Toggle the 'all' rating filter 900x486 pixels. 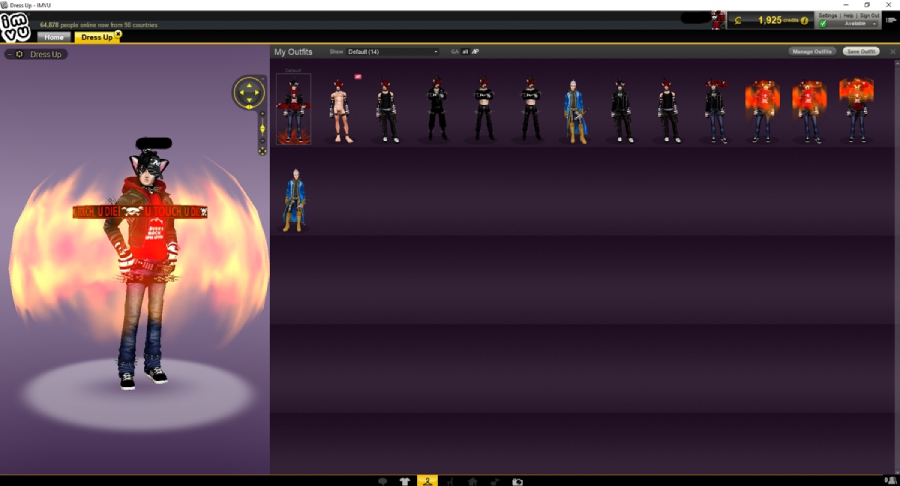(x=465, y=52)
